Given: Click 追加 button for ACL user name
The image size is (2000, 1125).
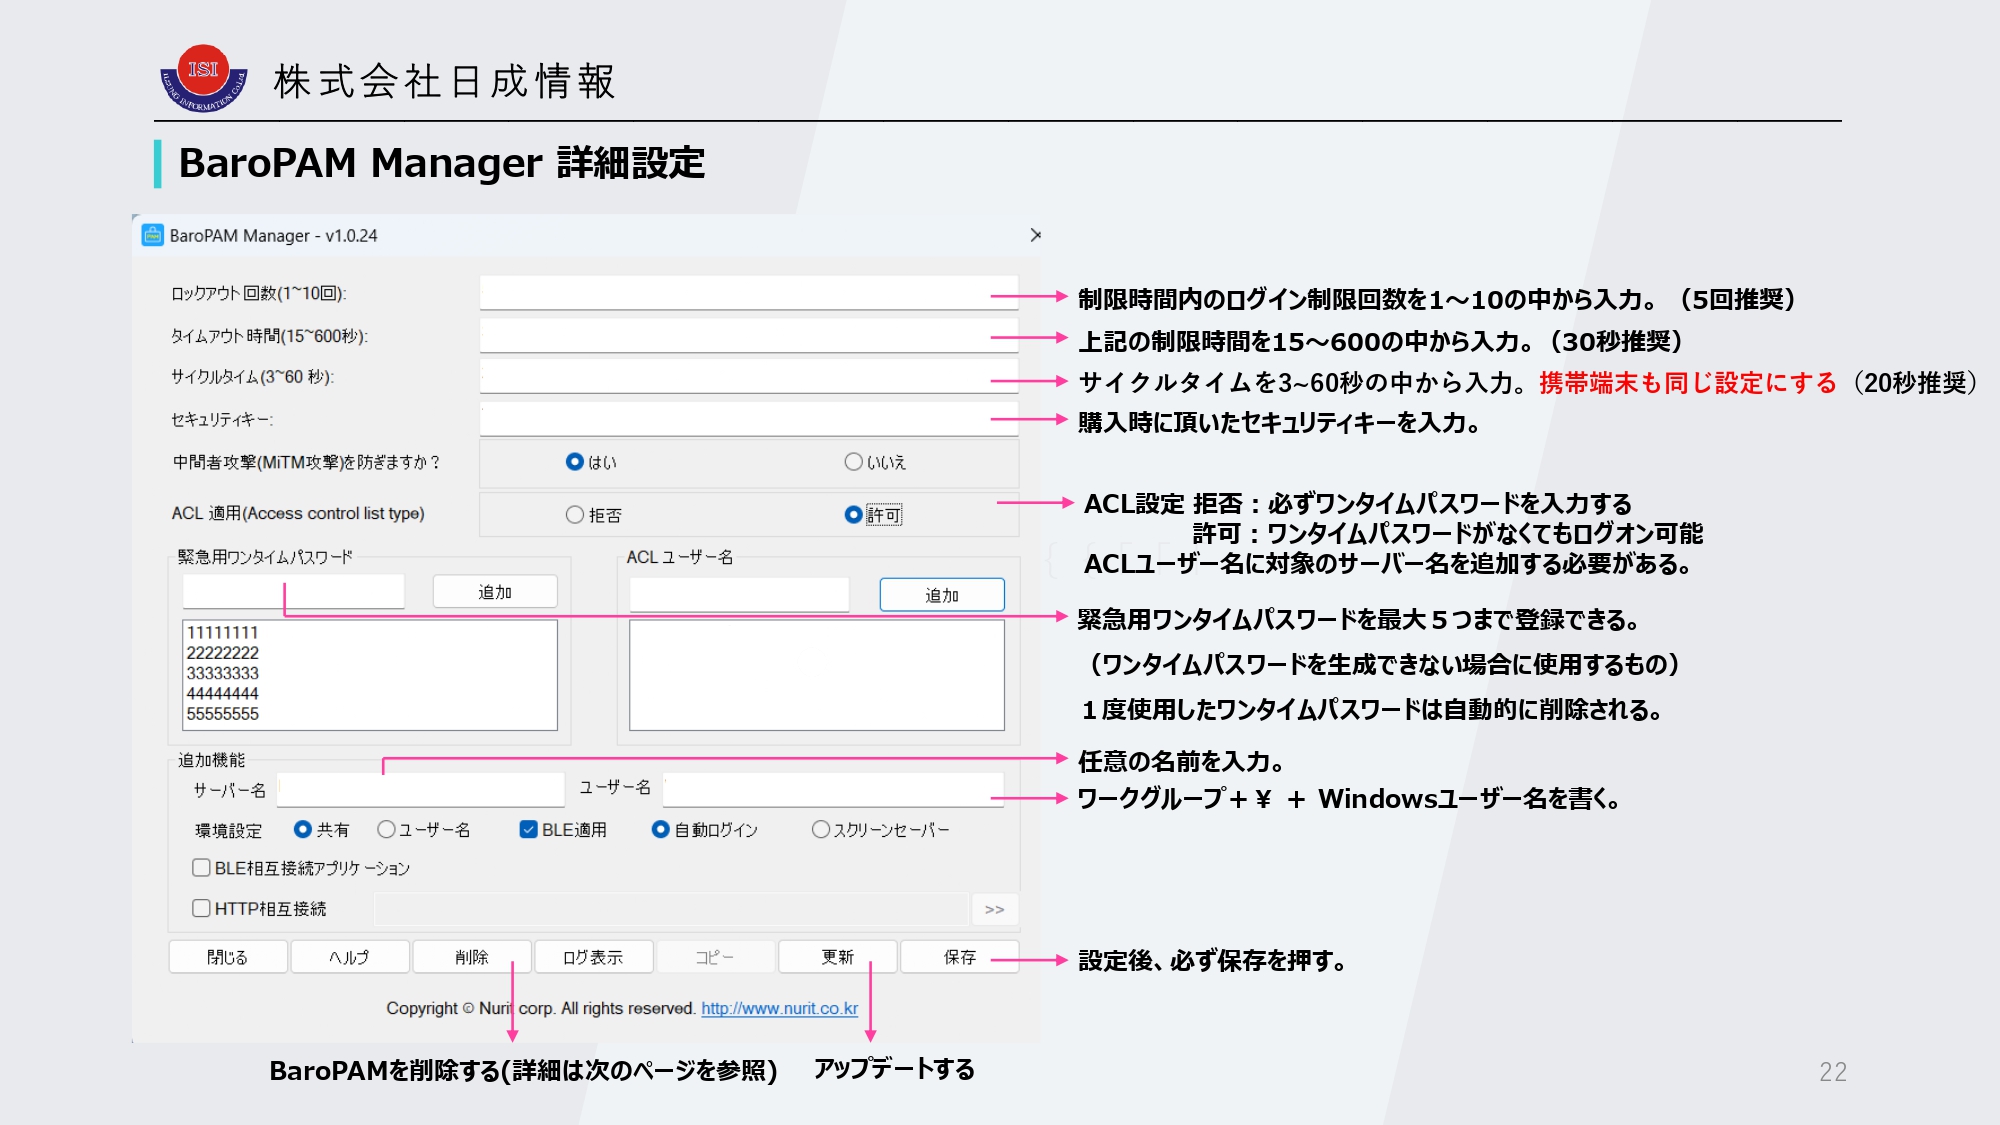Looking at the screenshot, I should tap(942, 595).
